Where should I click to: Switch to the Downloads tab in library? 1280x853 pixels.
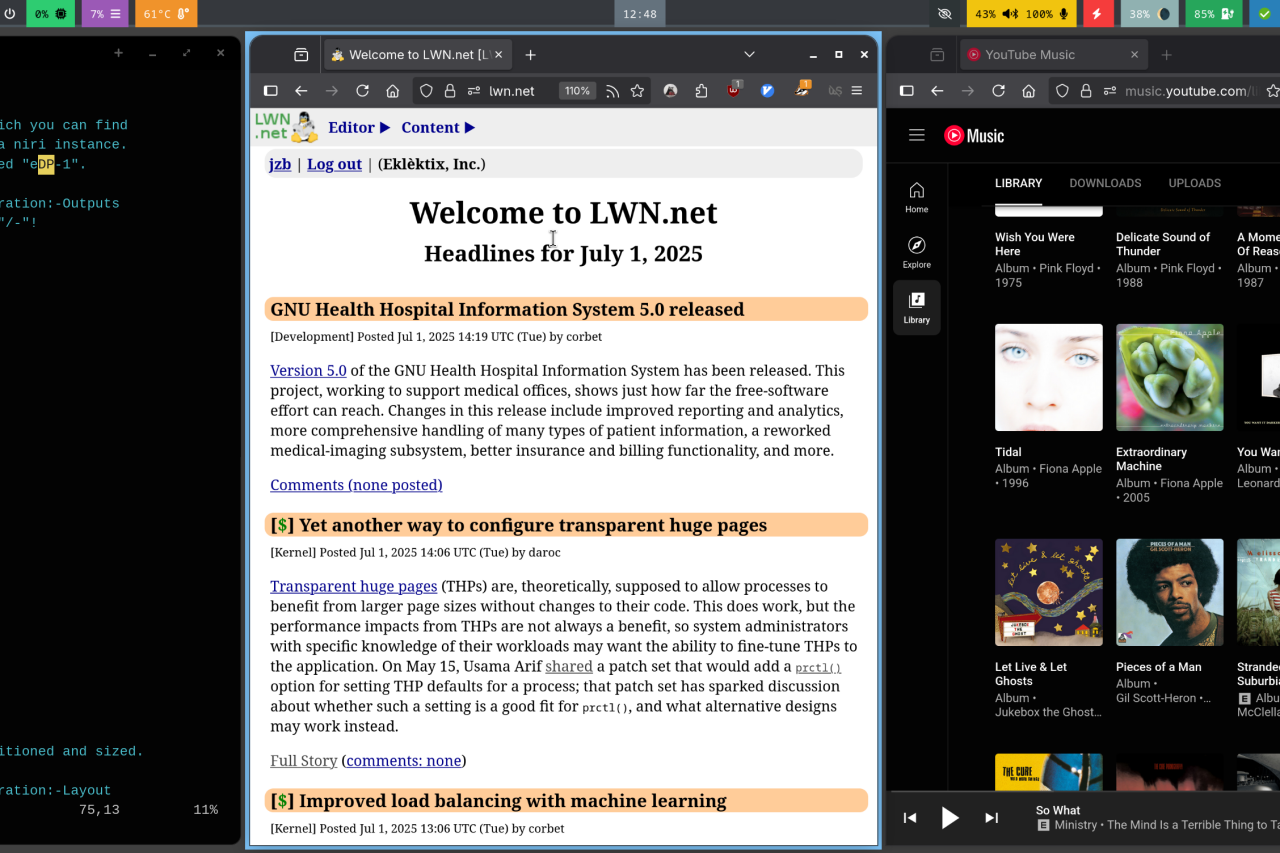(x=1105, y=183)
